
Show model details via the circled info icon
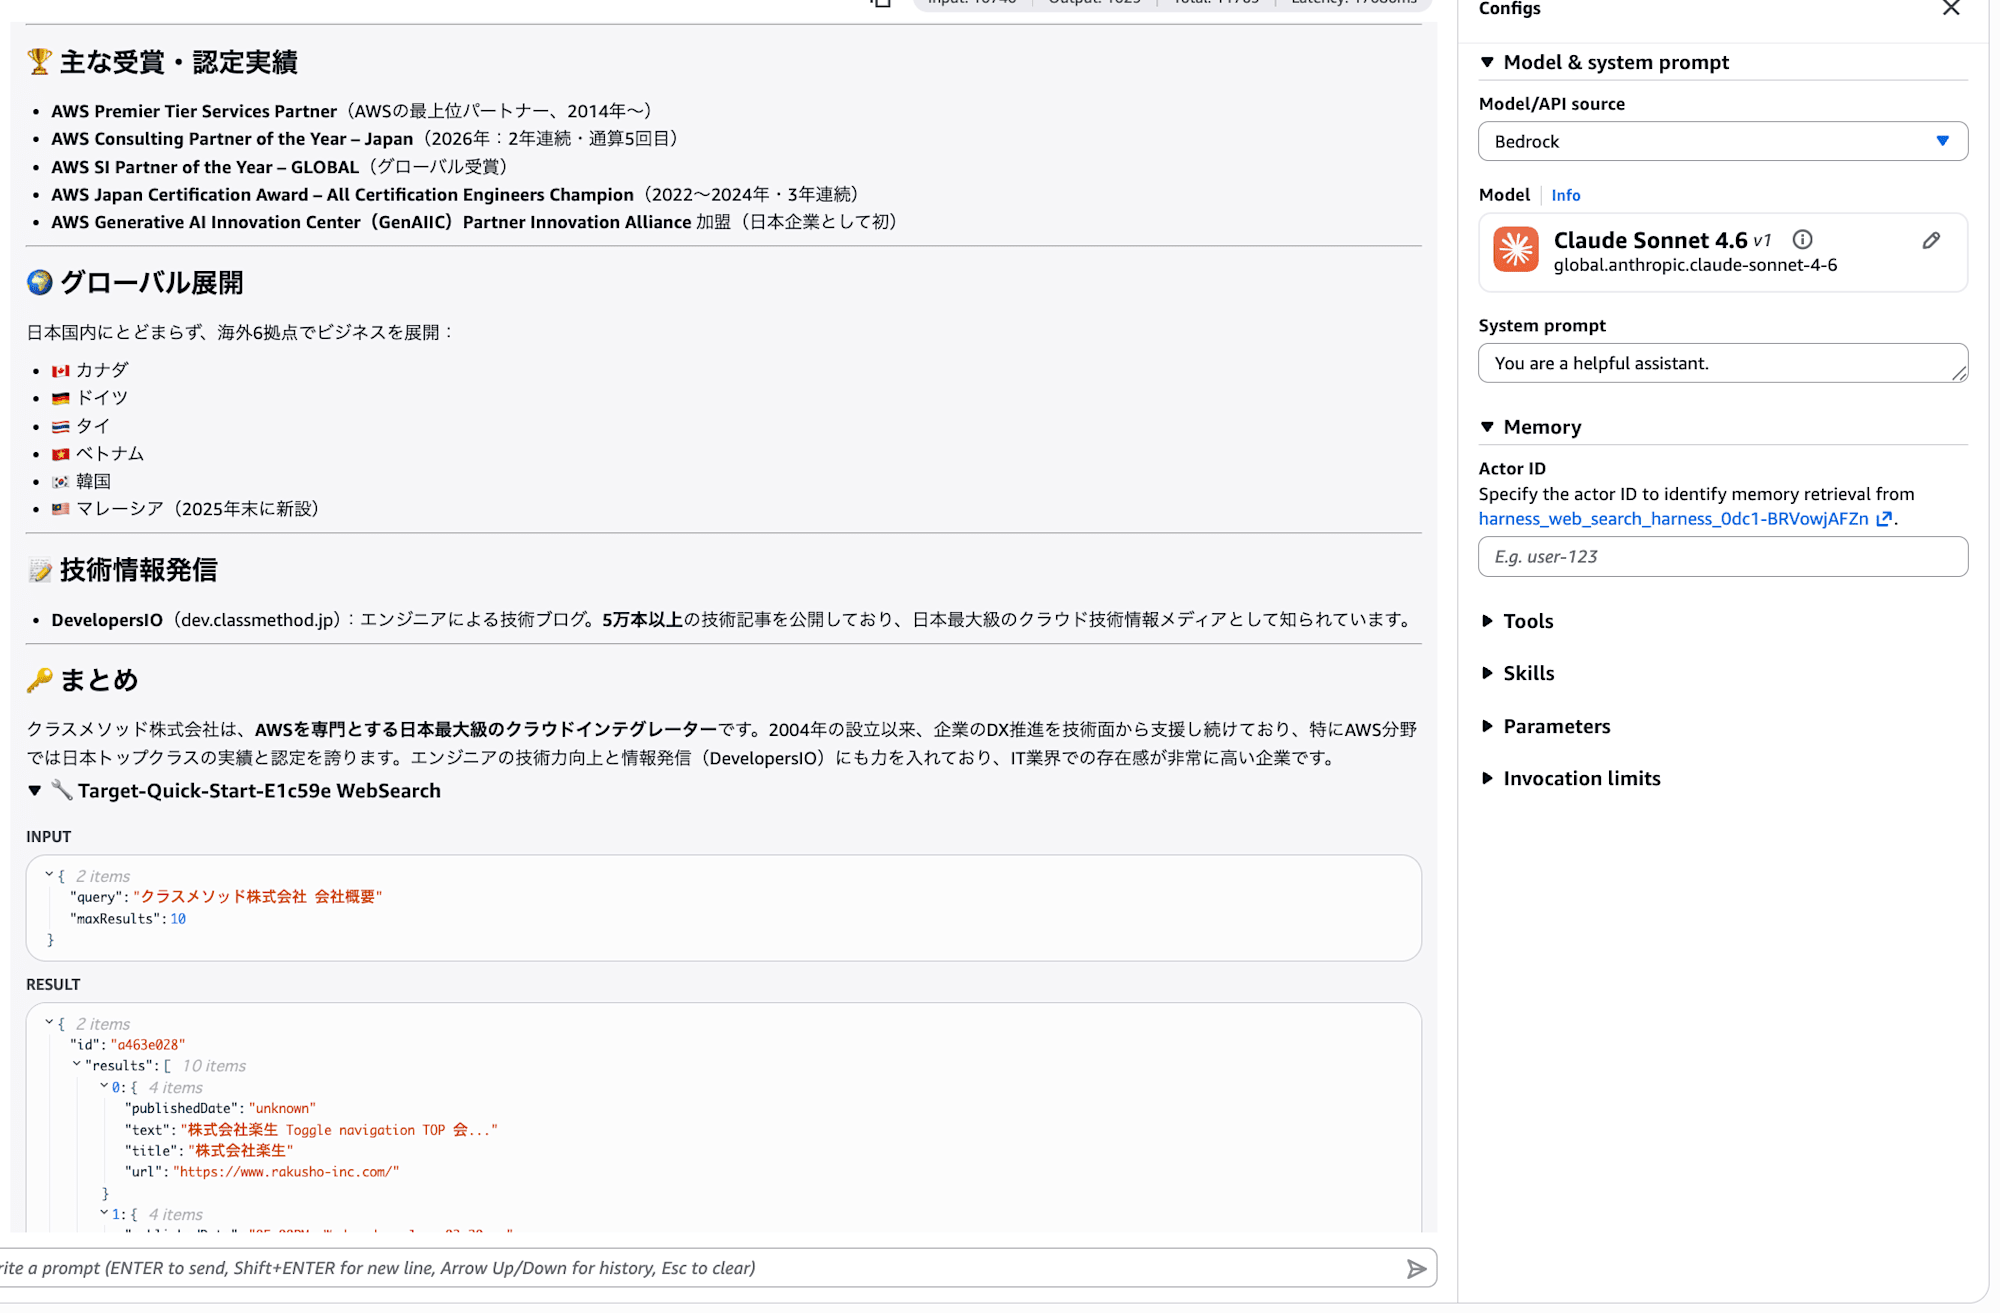pos(1802,239)
